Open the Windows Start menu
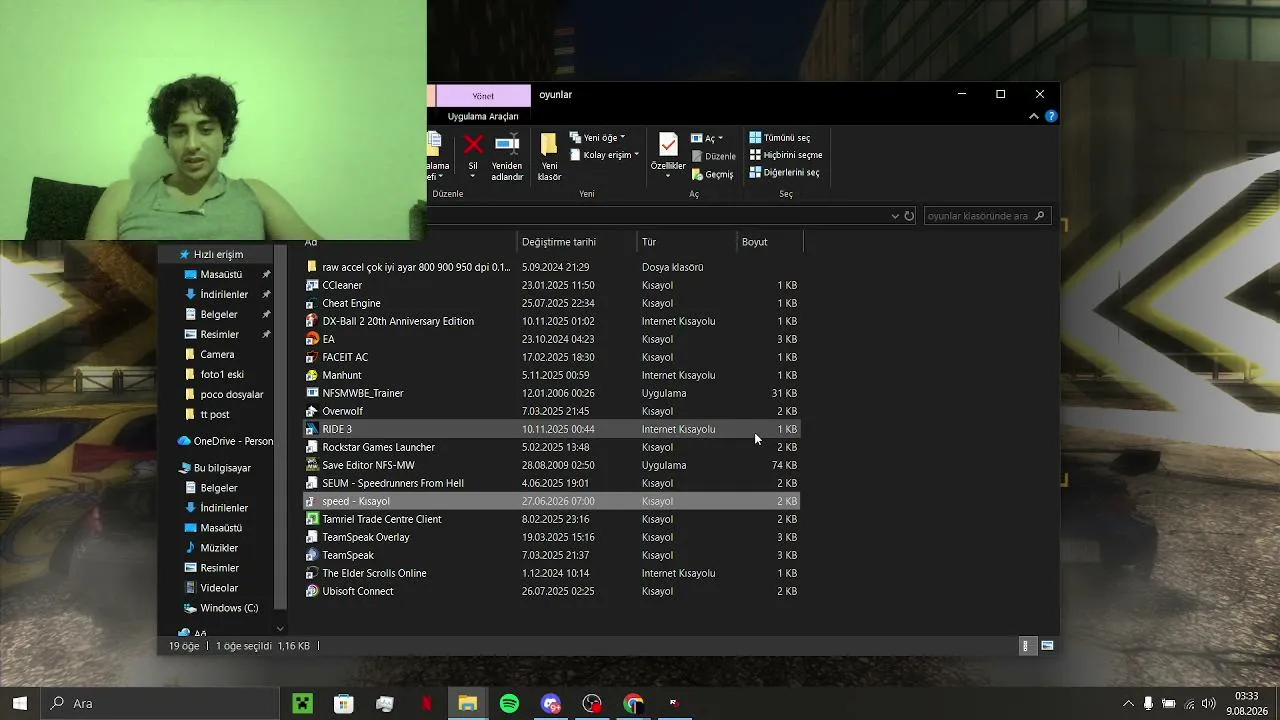The width and height of the screenshot is (1280, 720). [x=20, y=703]
